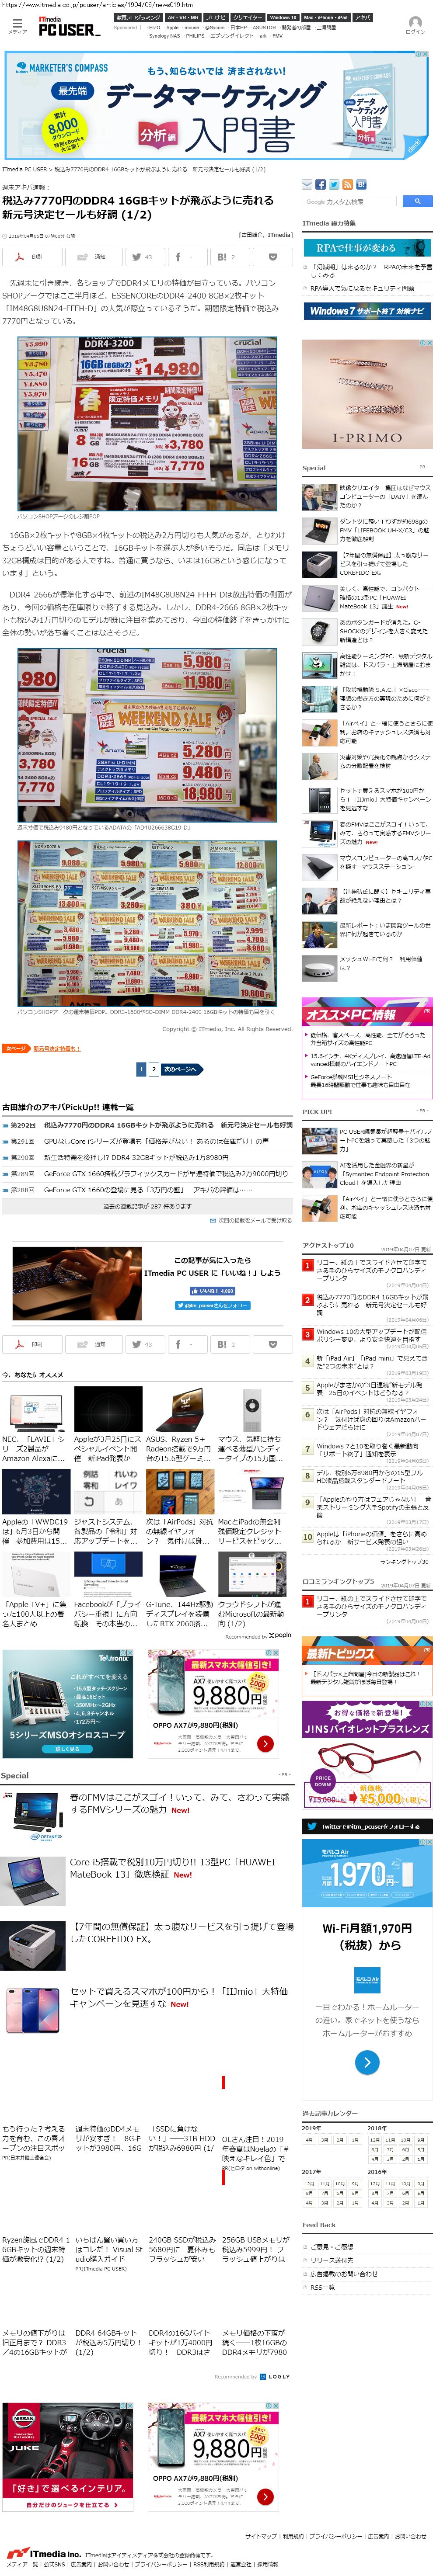This screenshot has width=433, height=2576.
Task: Open the 教育プログラミング nav tab
Action: 138,17
